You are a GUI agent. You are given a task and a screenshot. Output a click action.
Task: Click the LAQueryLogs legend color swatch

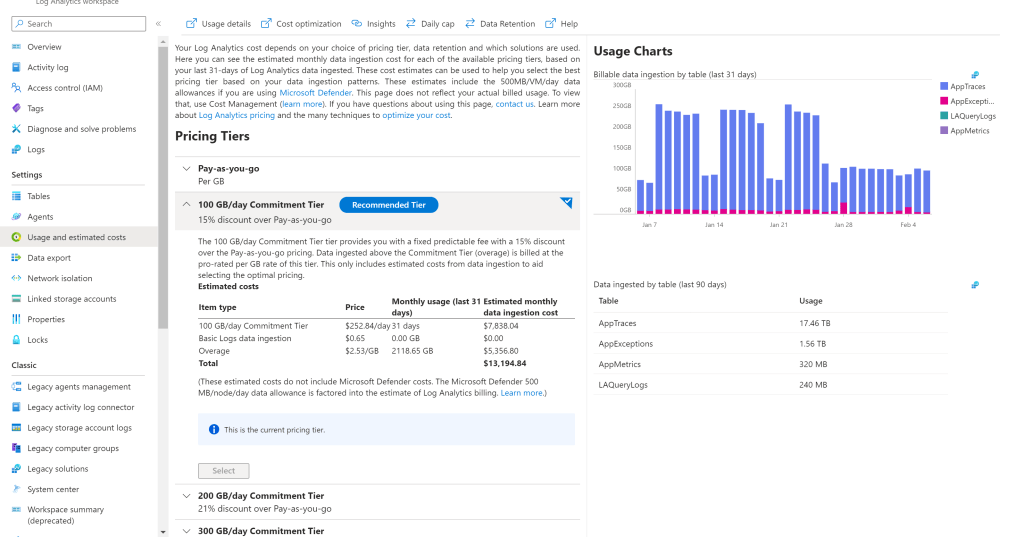(x=944, y=116)
